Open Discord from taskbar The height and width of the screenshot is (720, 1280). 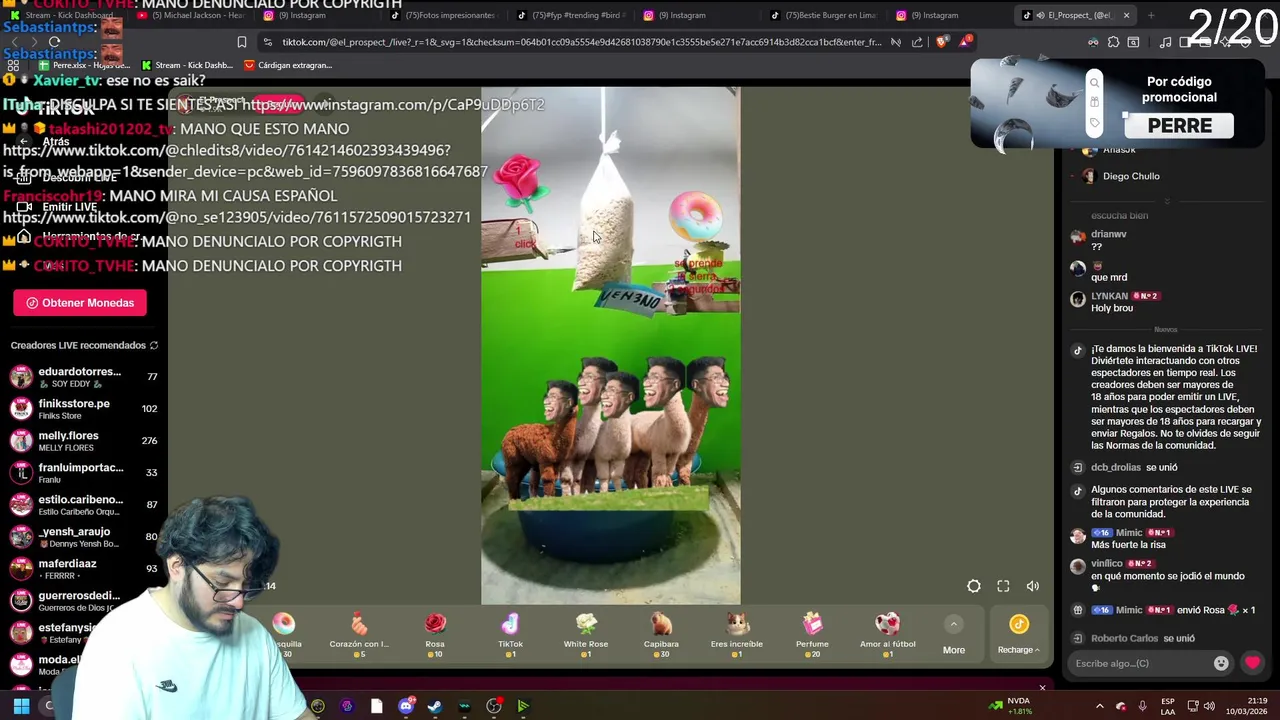405,706
